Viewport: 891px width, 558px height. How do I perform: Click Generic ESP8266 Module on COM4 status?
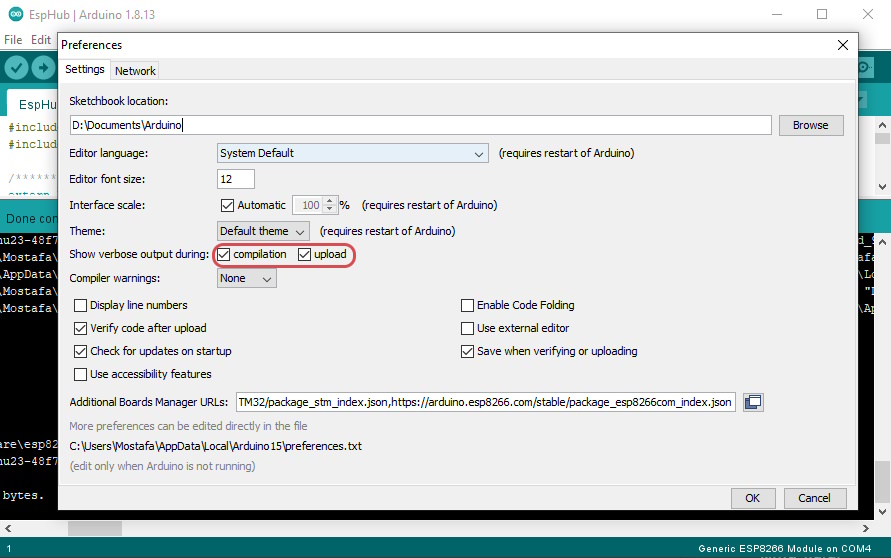pyautogui.click(x=784, y=549)
